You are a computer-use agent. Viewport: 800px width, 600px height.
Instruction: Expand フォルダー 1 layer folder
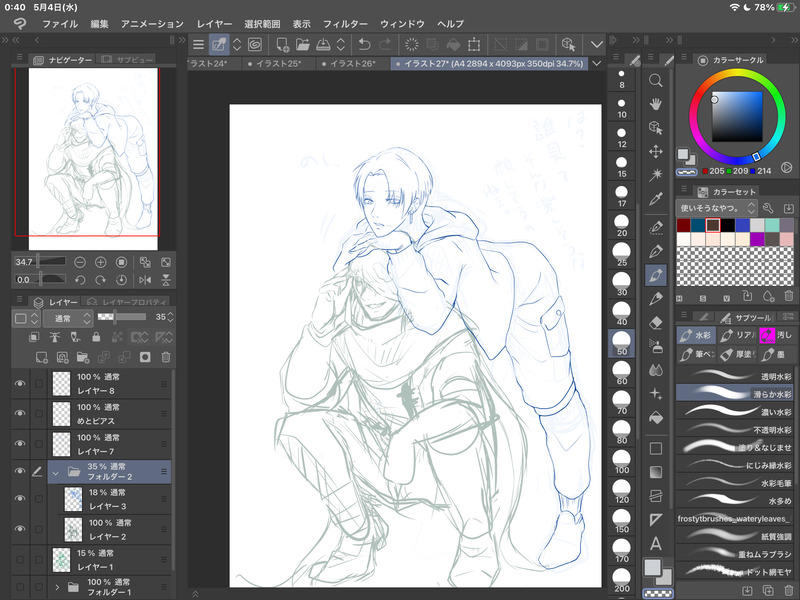point(56,587)
